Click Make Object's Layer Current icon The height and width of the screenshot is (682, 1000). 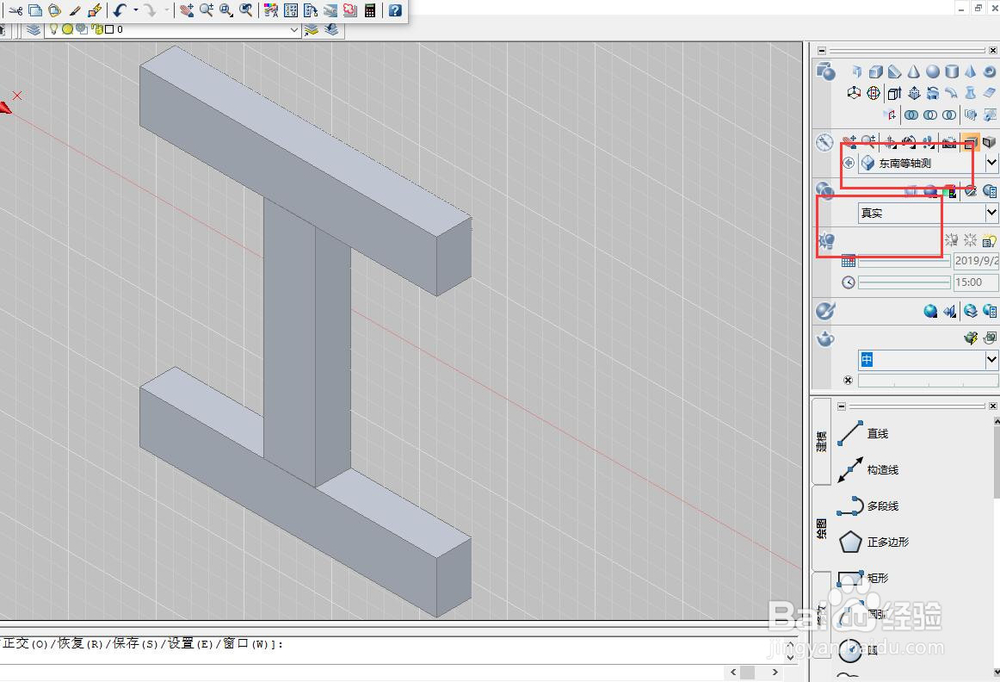point(311,29)
